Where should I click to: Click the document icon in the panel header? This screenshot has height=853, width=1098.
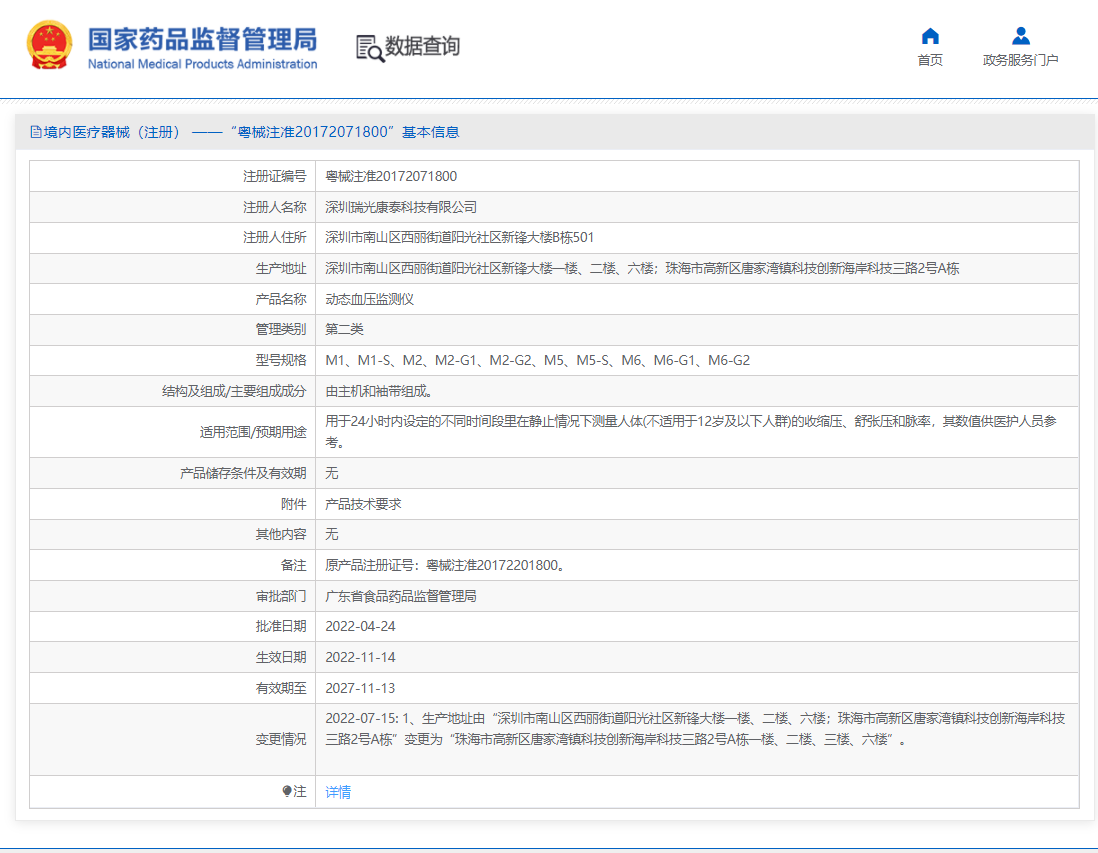[36, 132]
